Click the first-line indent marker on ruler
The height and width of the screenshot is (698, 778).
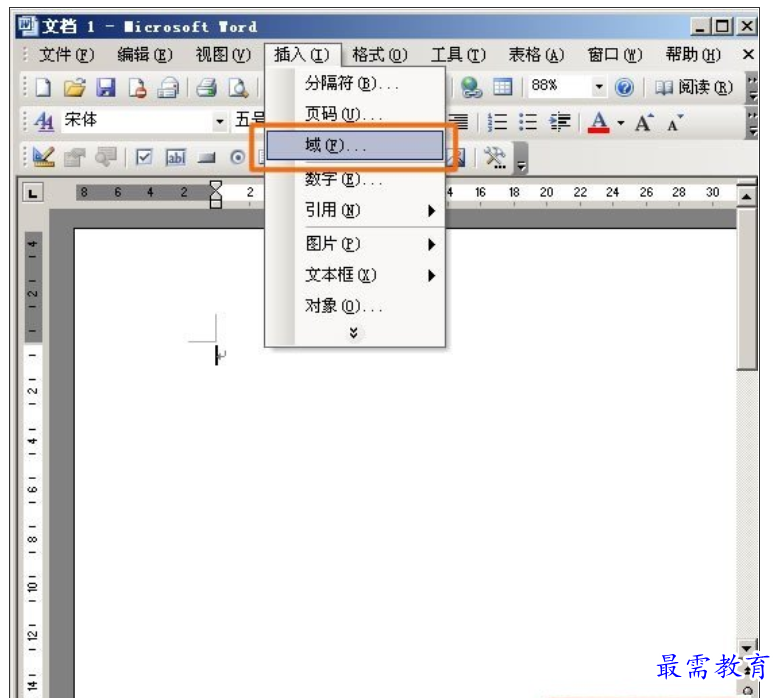[x=216, y=186]
